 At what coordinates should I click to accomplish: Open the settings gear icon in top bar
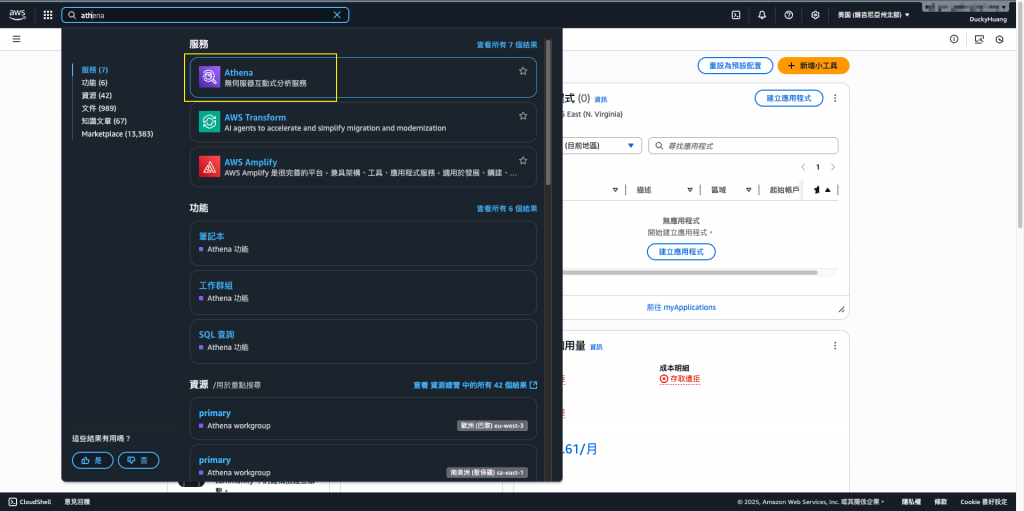pyautogui.click(x=815, y=15)
